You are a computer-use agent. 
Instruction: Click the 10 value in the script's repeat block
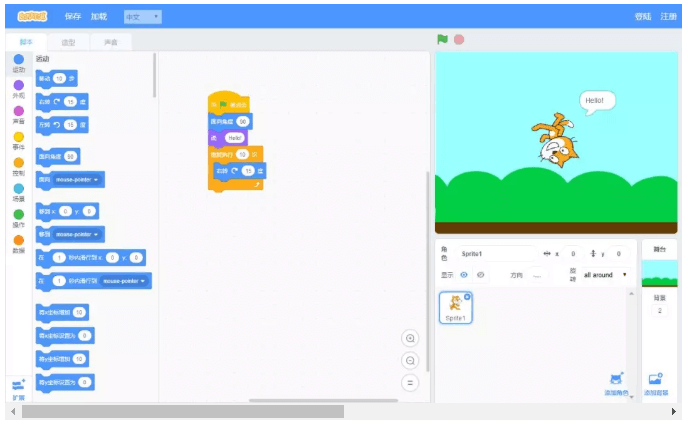point(242,155)
